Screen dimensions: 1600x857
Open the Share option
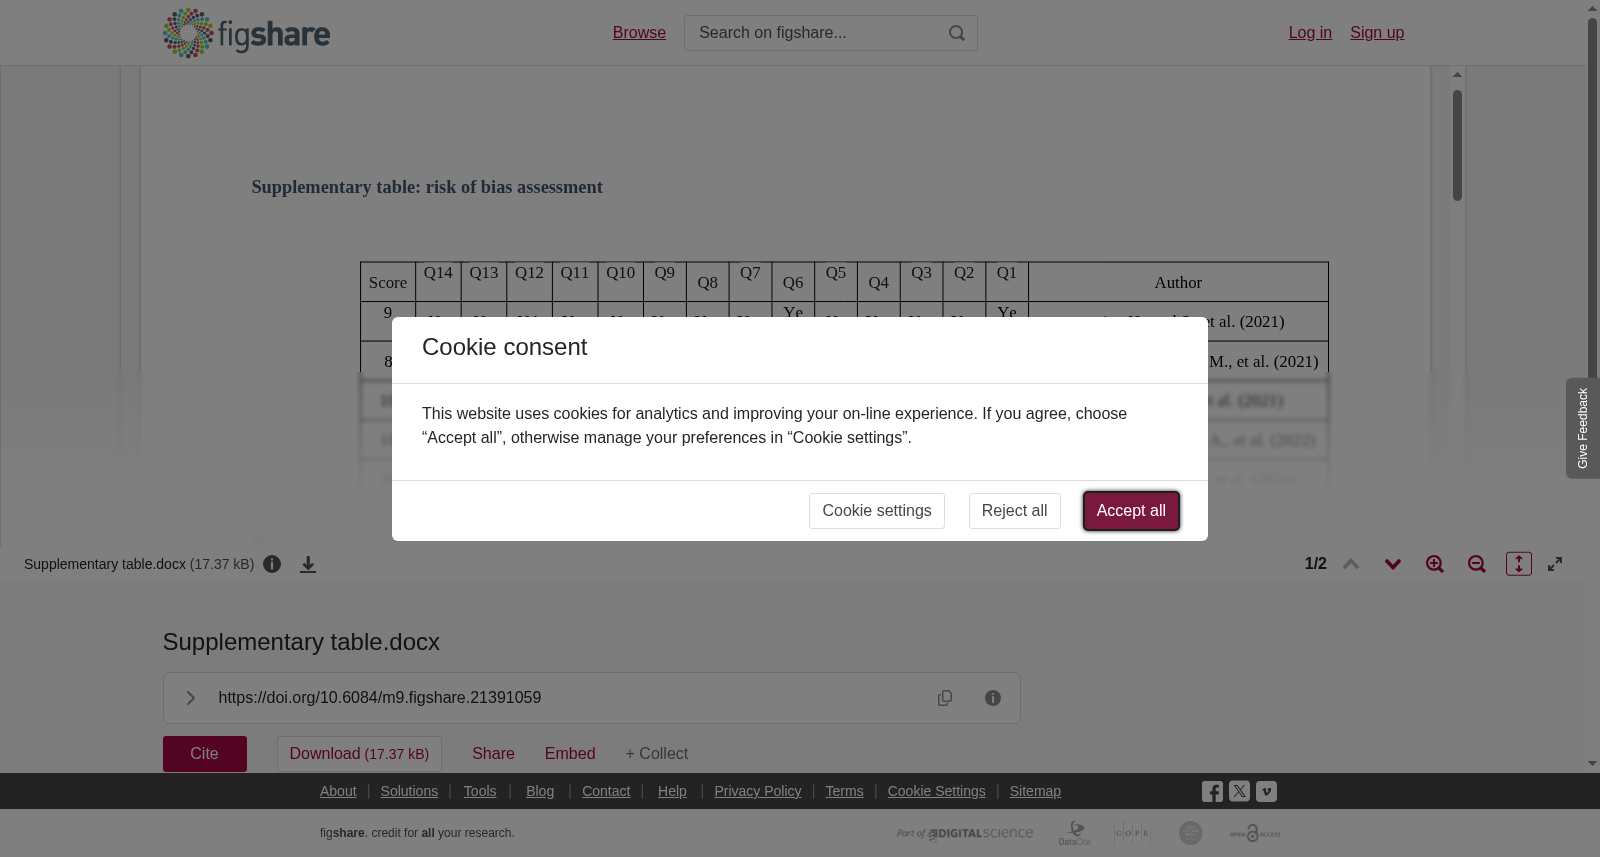(x=493, y=754)
